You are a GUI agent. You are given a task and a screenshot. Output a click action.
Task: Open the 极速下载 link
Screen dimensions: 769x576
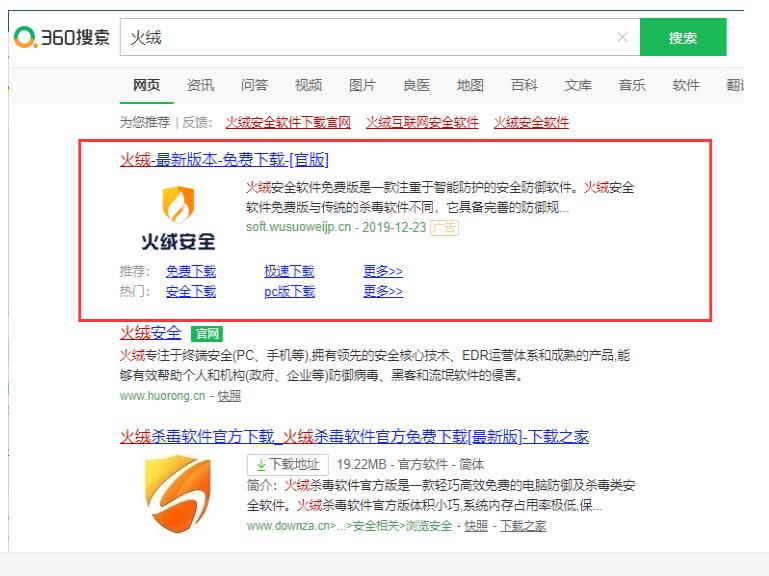pyautogui.click(x=289, y=271)
